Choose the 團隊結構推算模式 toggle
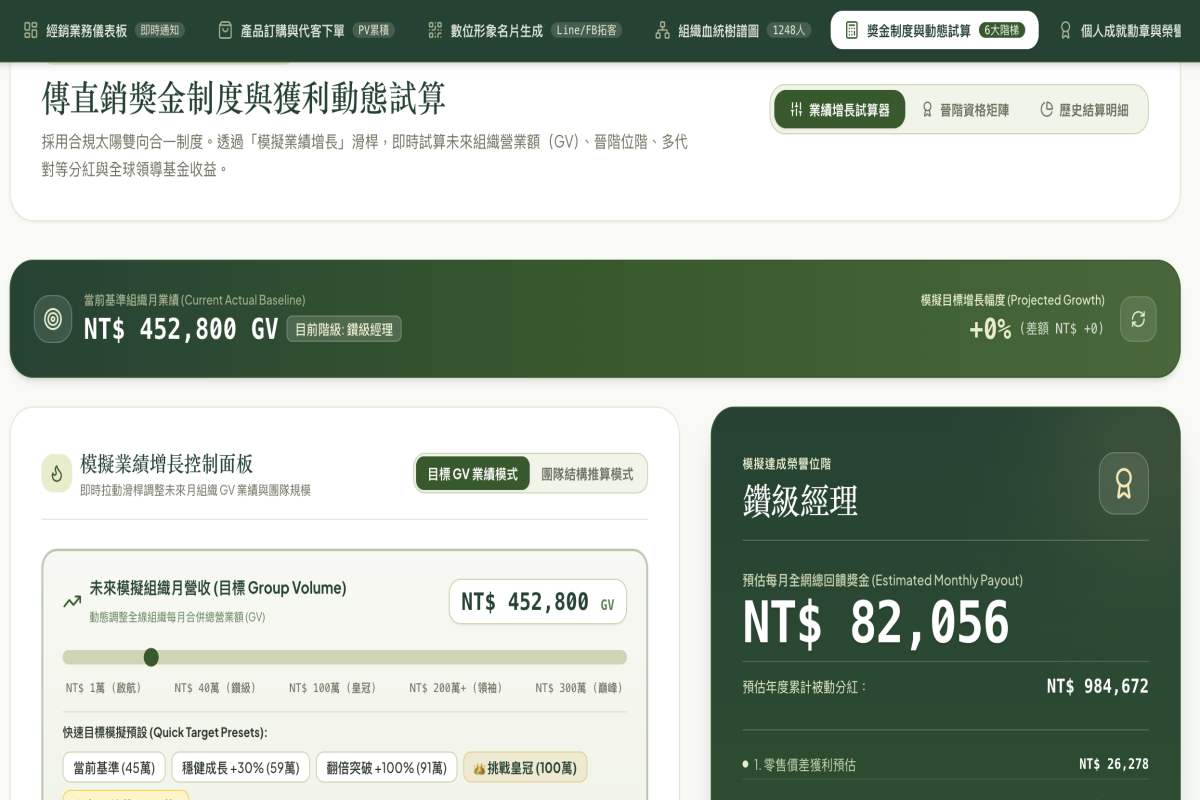1200x800 pixels. click(588, 474)
